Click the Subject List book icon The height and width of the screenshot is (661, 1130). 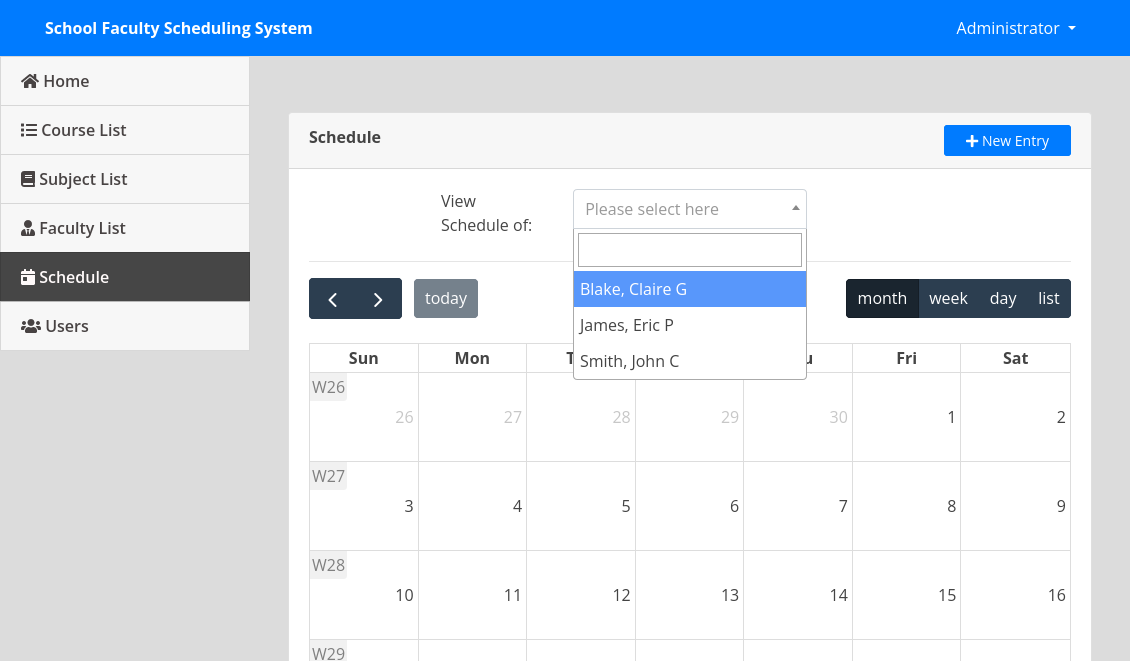click(x=28, y=179)
